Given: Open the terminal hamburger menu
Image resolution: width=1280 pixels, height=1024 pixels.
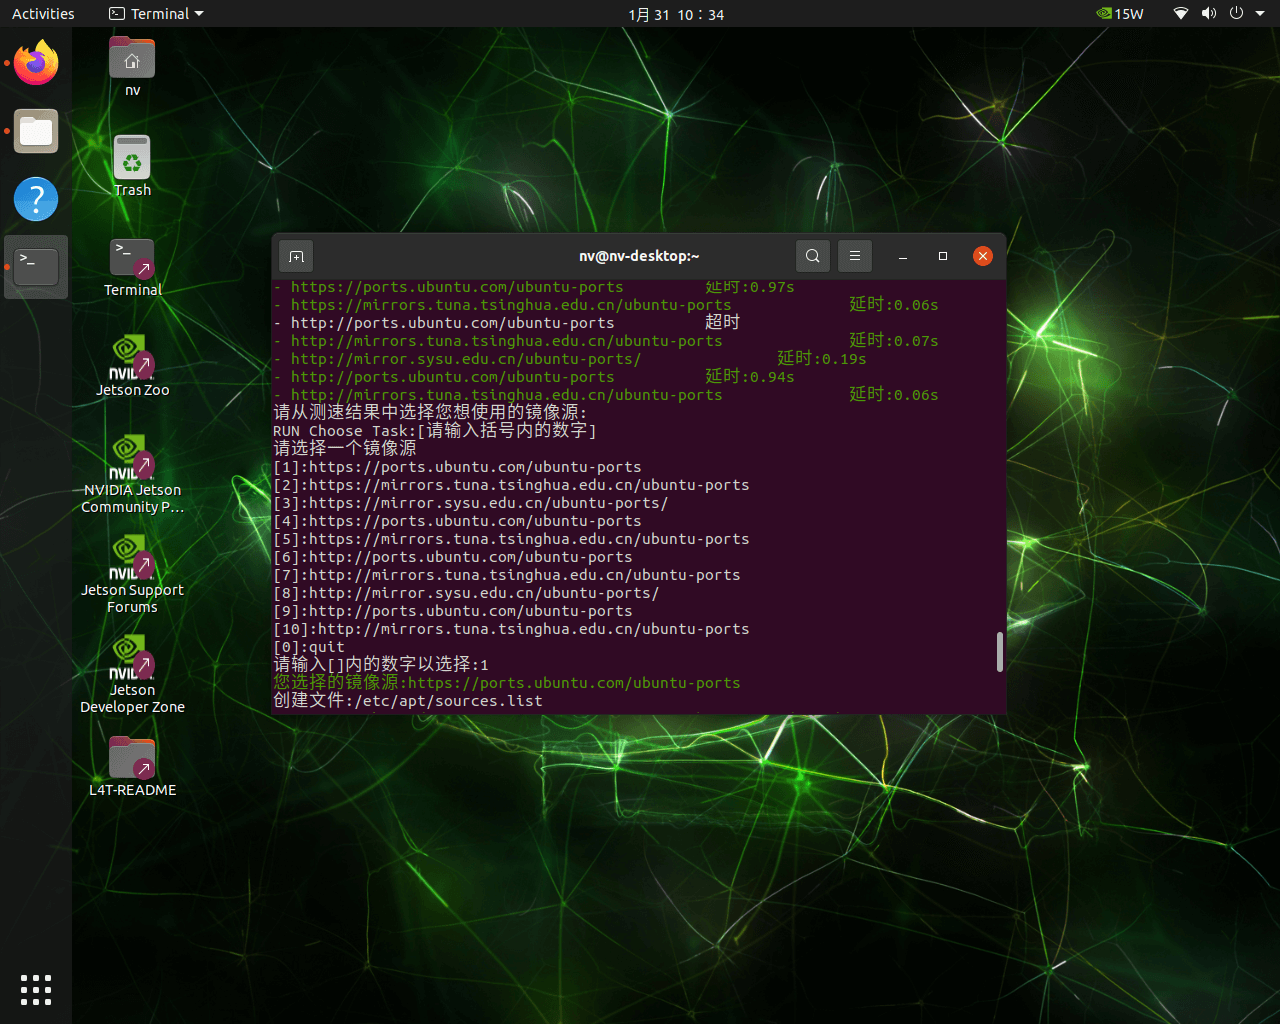Looking at the screenshot, I should click(x=855, y=256).
